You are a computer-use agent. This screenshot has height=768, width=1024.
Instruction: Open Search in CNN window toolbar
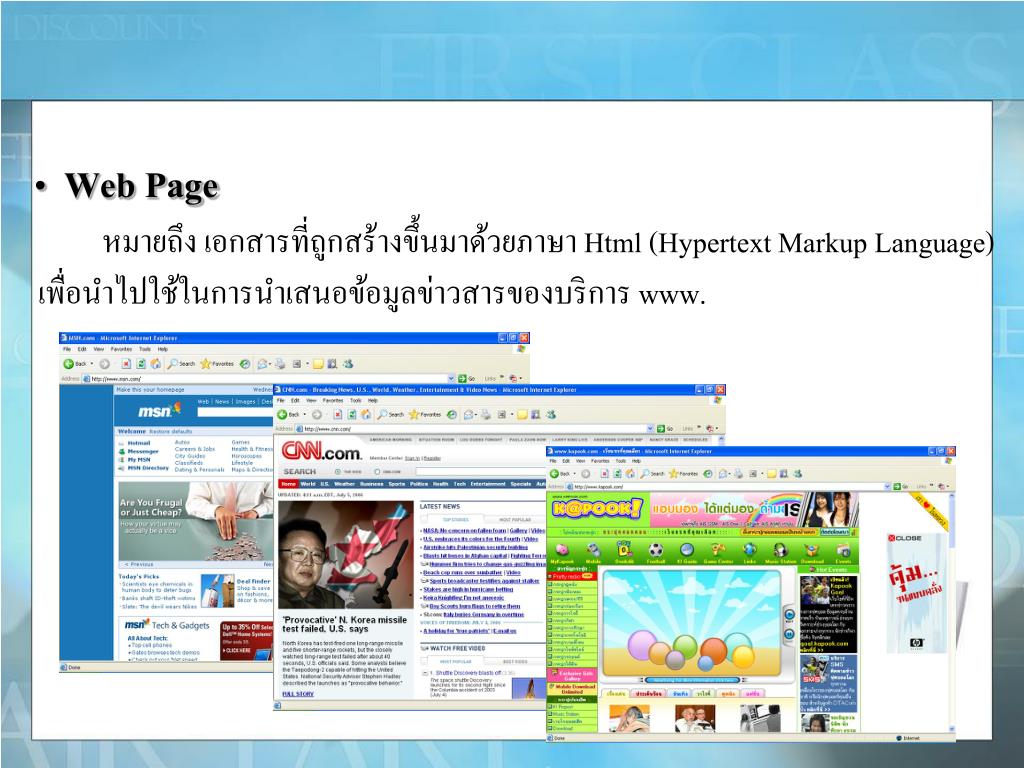[x=391, y=415]
